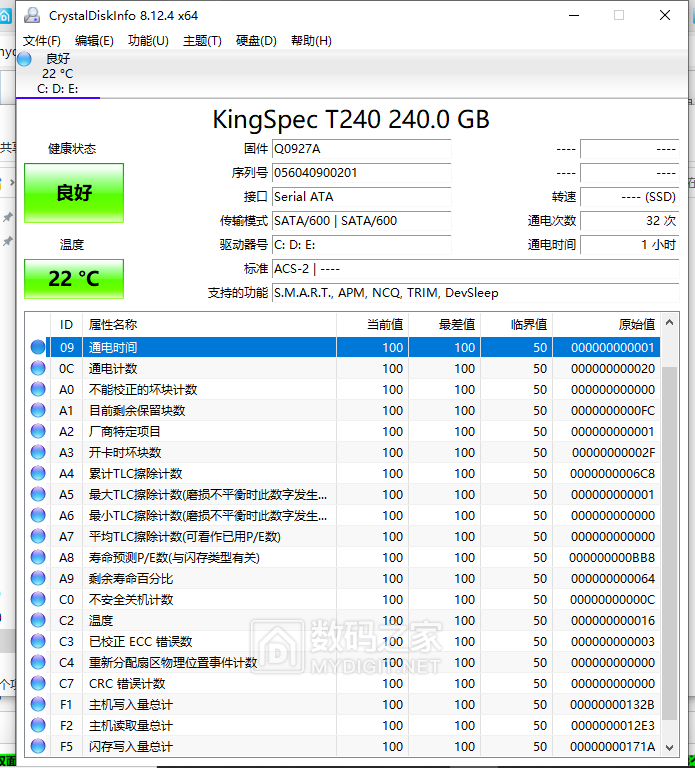Click the green 良好 health status button

coord(74,193)
